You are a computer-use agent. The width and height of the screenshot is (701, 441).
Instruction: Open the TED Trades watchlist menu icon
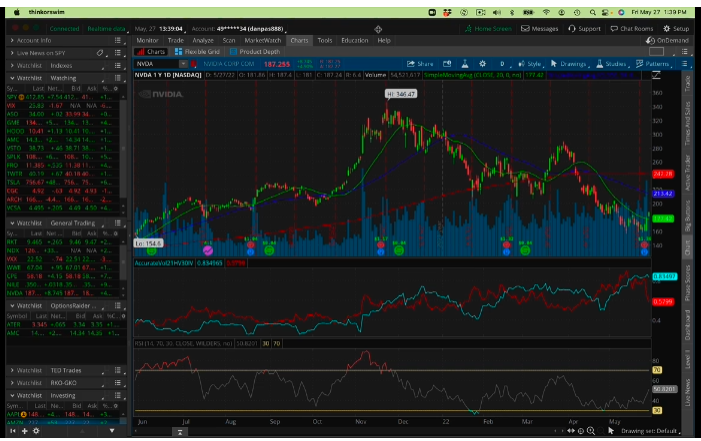coord(118,370)
